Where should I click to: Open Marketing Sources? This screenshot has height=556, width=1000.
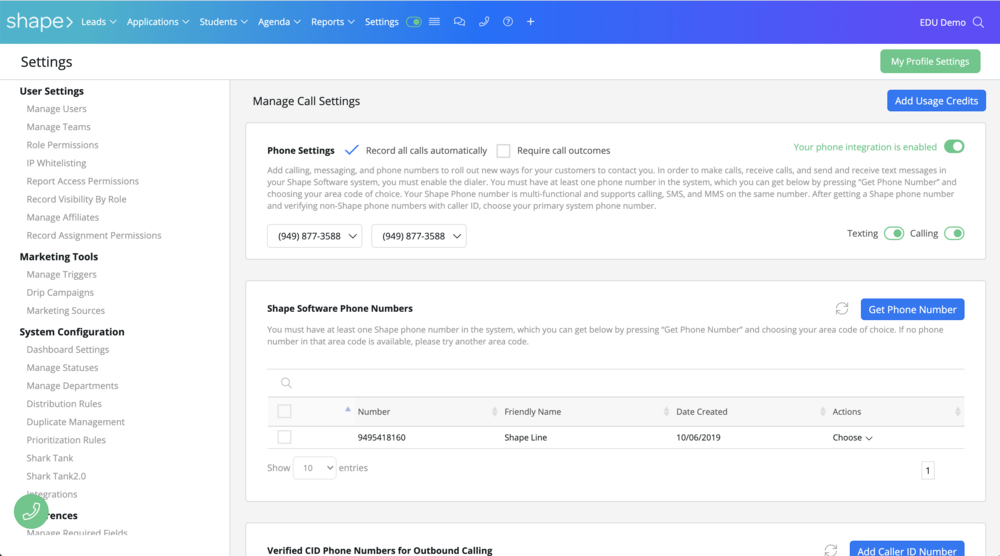click(x=65, y=311)
